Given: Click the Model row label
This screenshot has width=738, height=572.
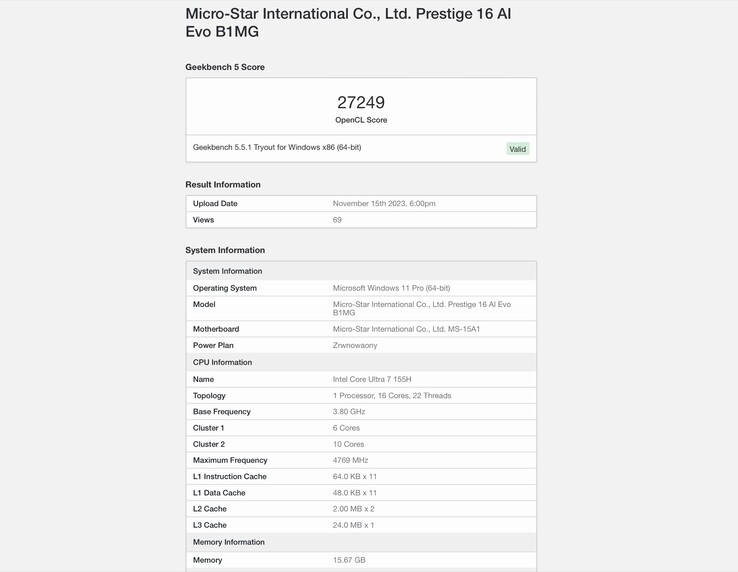Looking at the screenshot, I should tap(204, 304).
